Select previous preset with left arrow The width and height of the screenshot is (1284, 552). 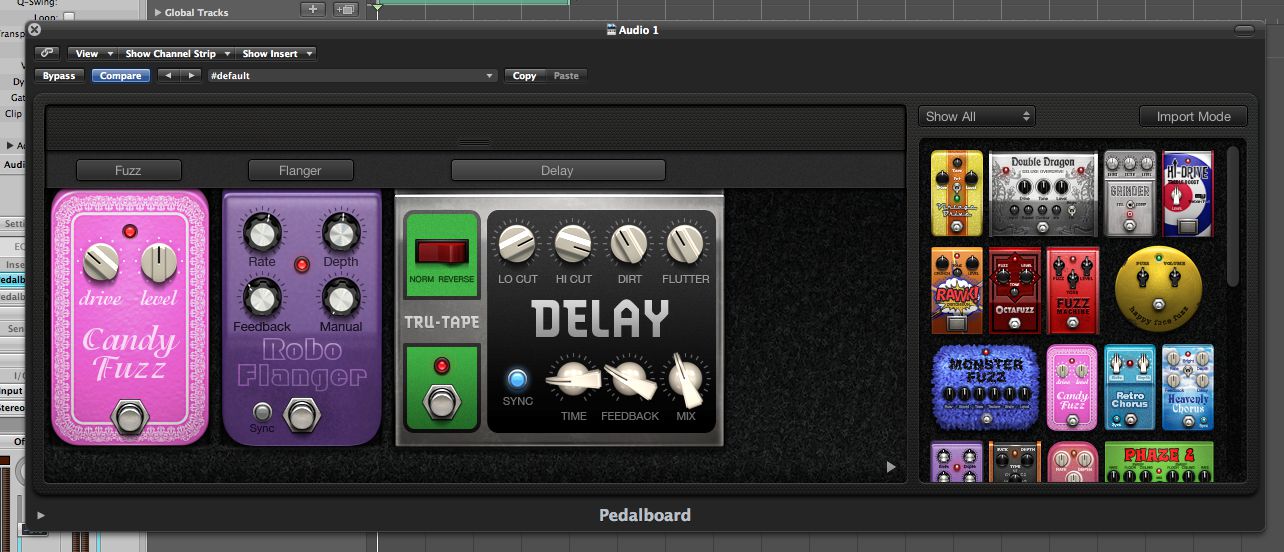[x=168, y=75]
